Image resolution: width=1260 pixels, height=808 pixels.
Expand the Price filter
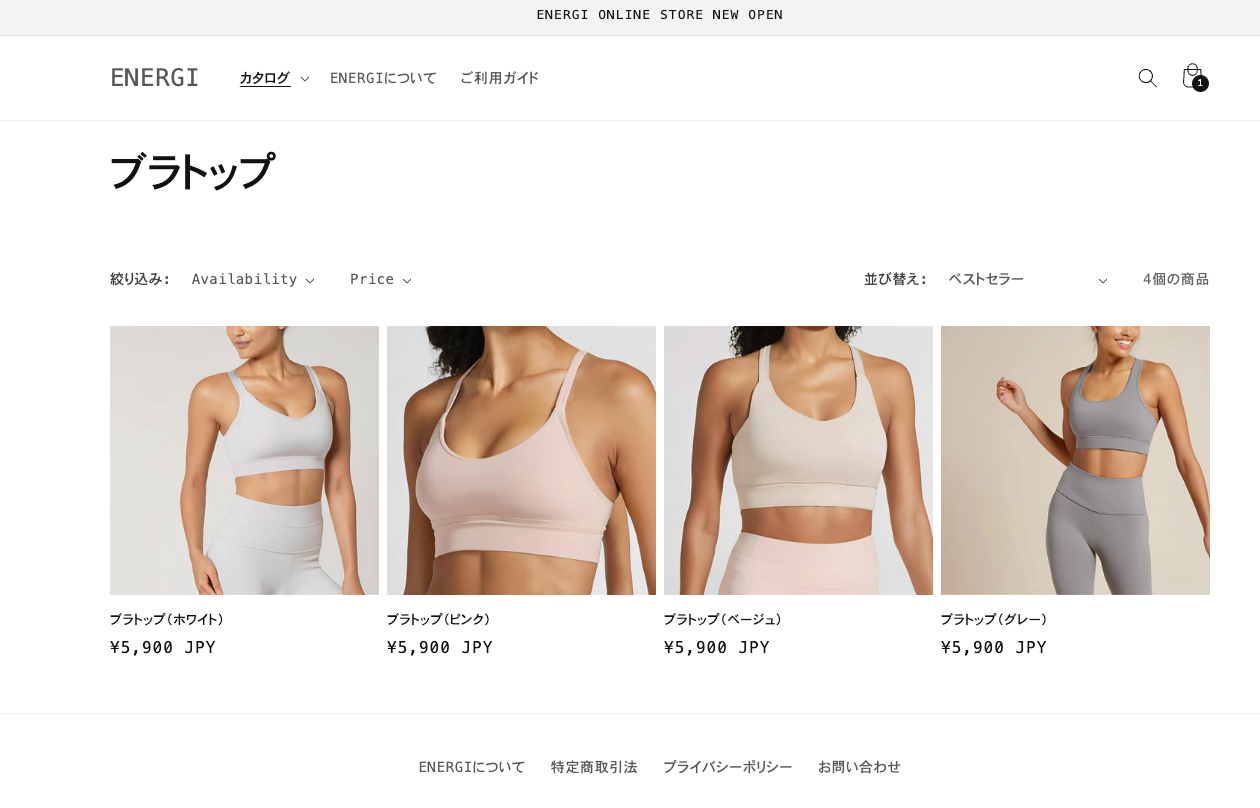[x=380, y=279]
